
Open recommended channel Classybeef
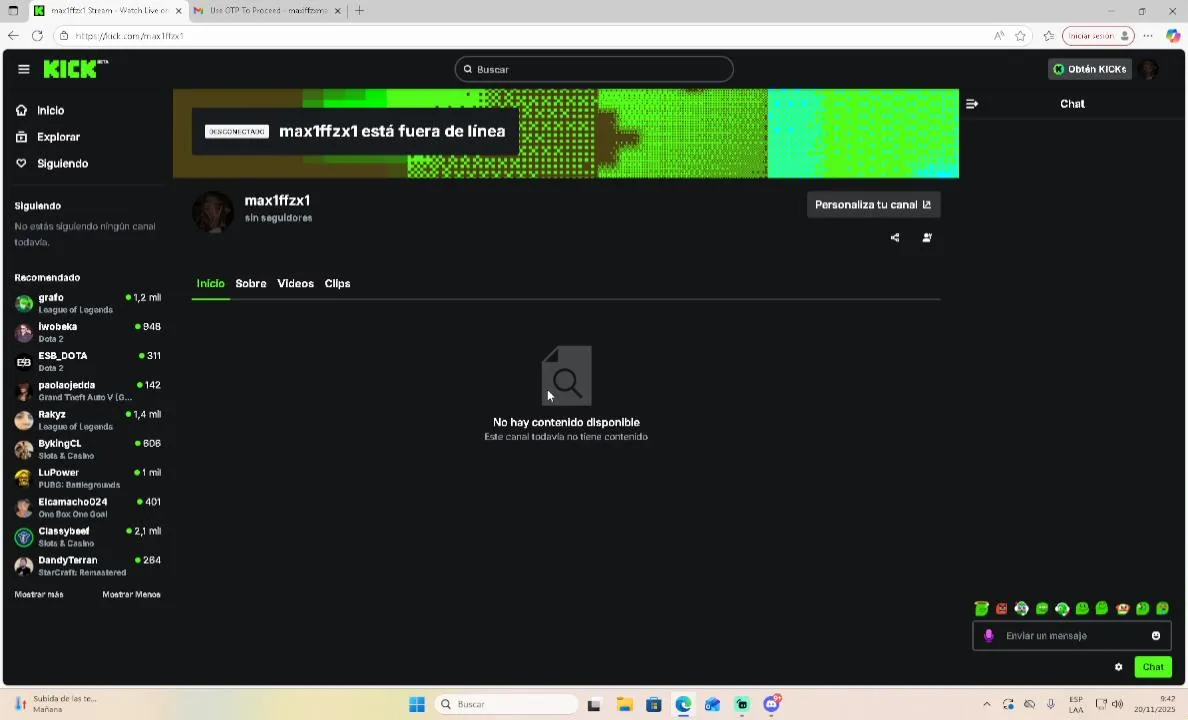tap(88, 537)
